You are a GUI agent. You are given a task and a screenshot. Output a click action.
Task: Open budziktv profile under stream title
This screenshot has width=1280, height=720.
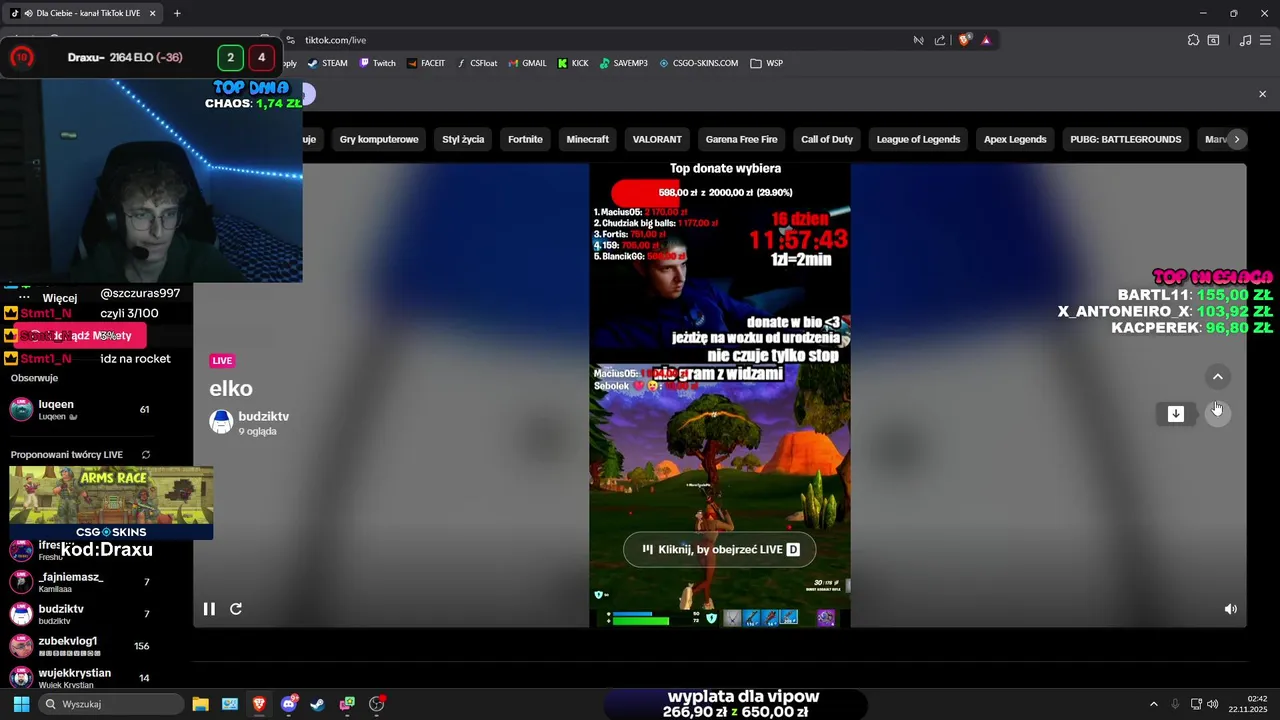(x=263, y=416)
